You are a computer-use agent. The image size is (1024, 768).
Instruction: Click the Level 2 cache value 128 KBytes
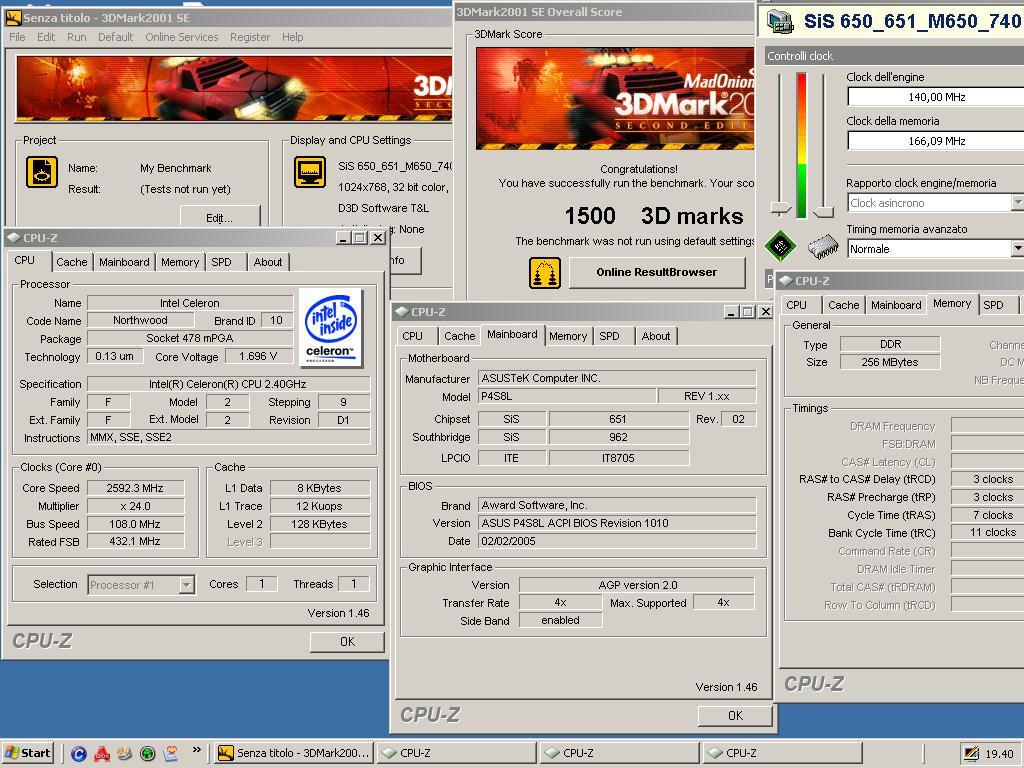point(320,524)
